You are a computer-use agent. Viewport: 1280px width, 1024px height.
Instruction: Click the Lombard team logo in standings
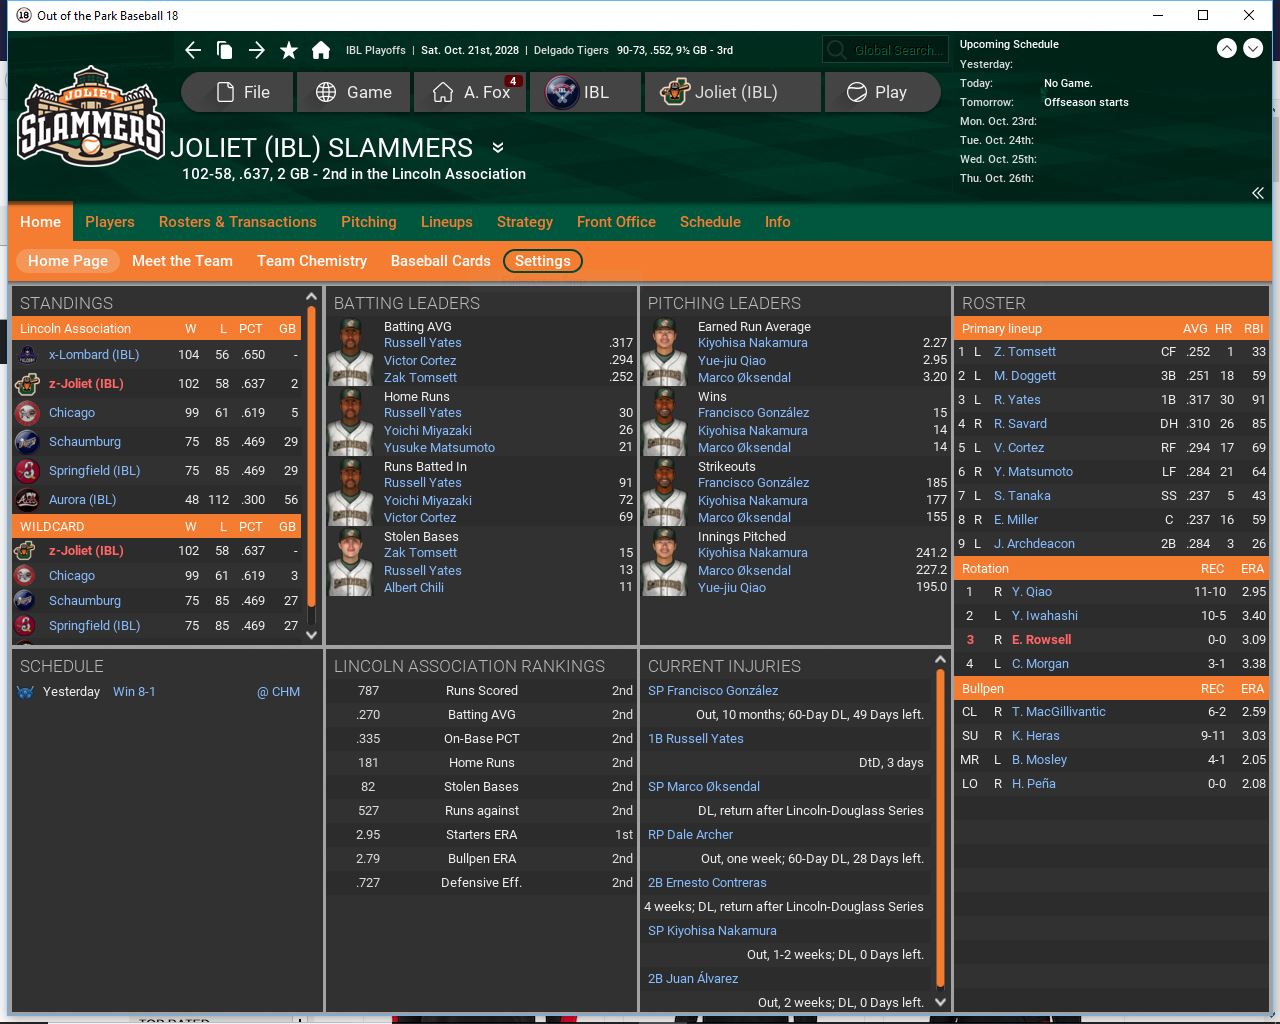(28, 355)
